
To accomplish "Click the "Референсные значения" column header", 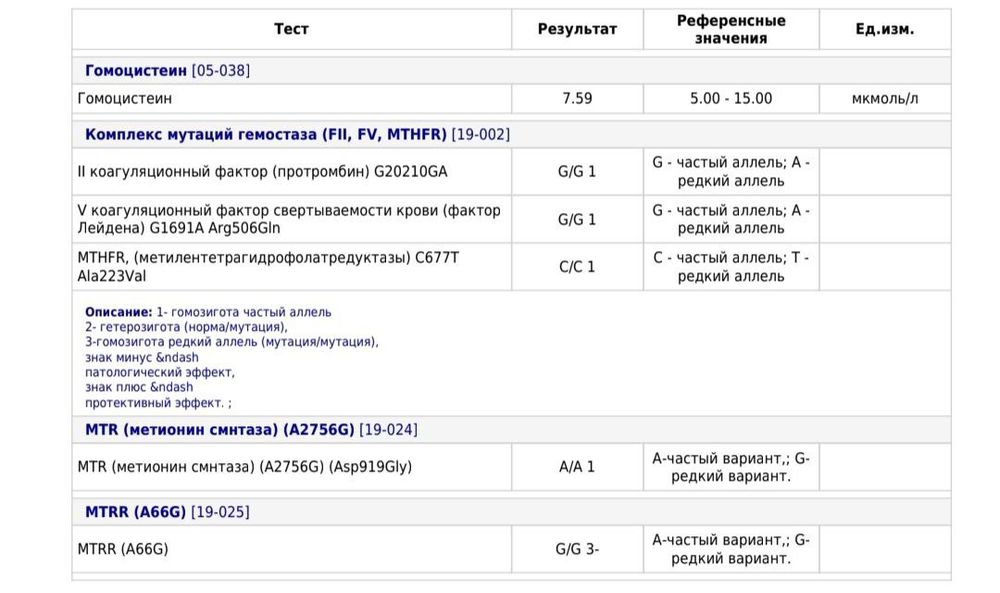I will pyautogui.click(x=731, y=29).
